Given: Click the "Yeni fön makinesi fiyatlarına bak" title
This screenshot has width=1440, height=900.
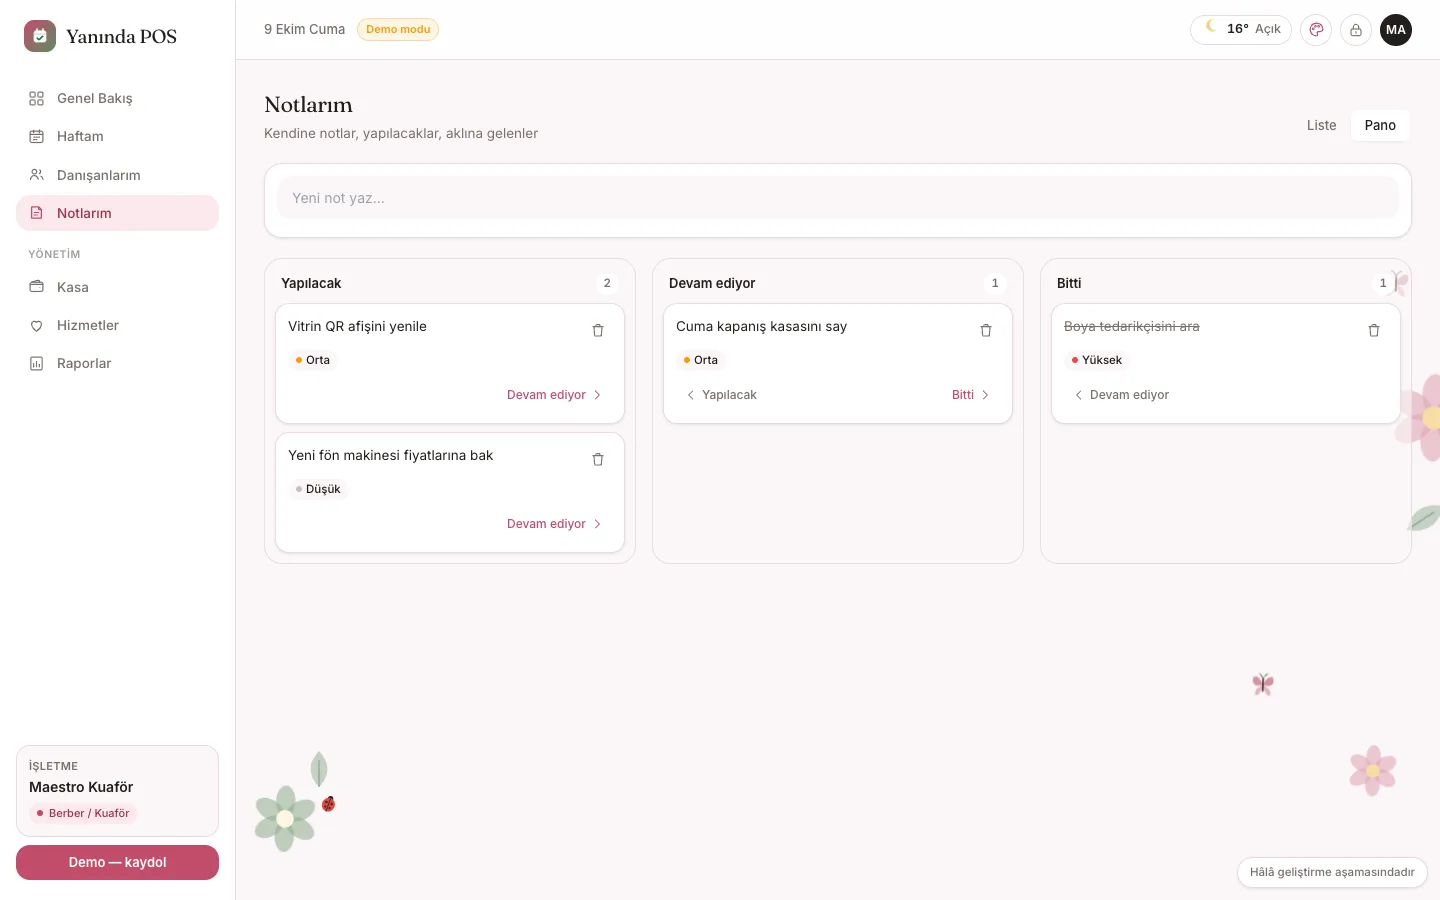Looking at the screenshot, I should pyautogui.click(x=390, y=455).
